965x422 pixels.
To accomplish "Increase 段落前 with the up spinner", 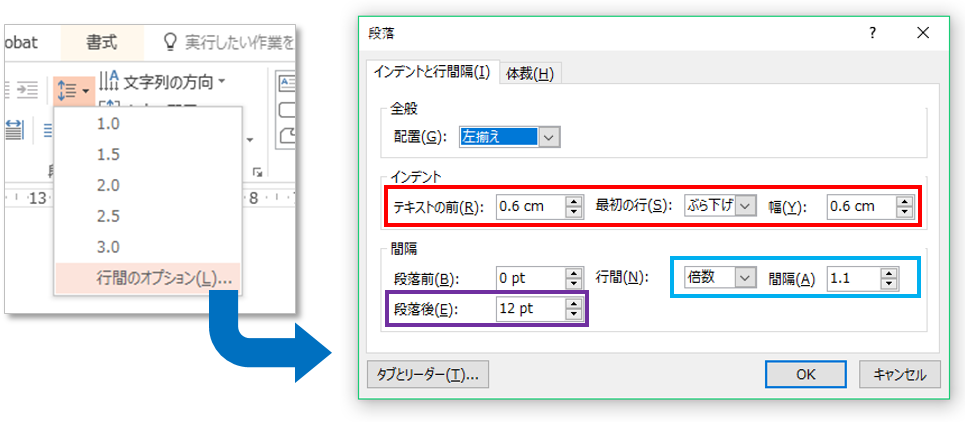I will coord(574,273).
